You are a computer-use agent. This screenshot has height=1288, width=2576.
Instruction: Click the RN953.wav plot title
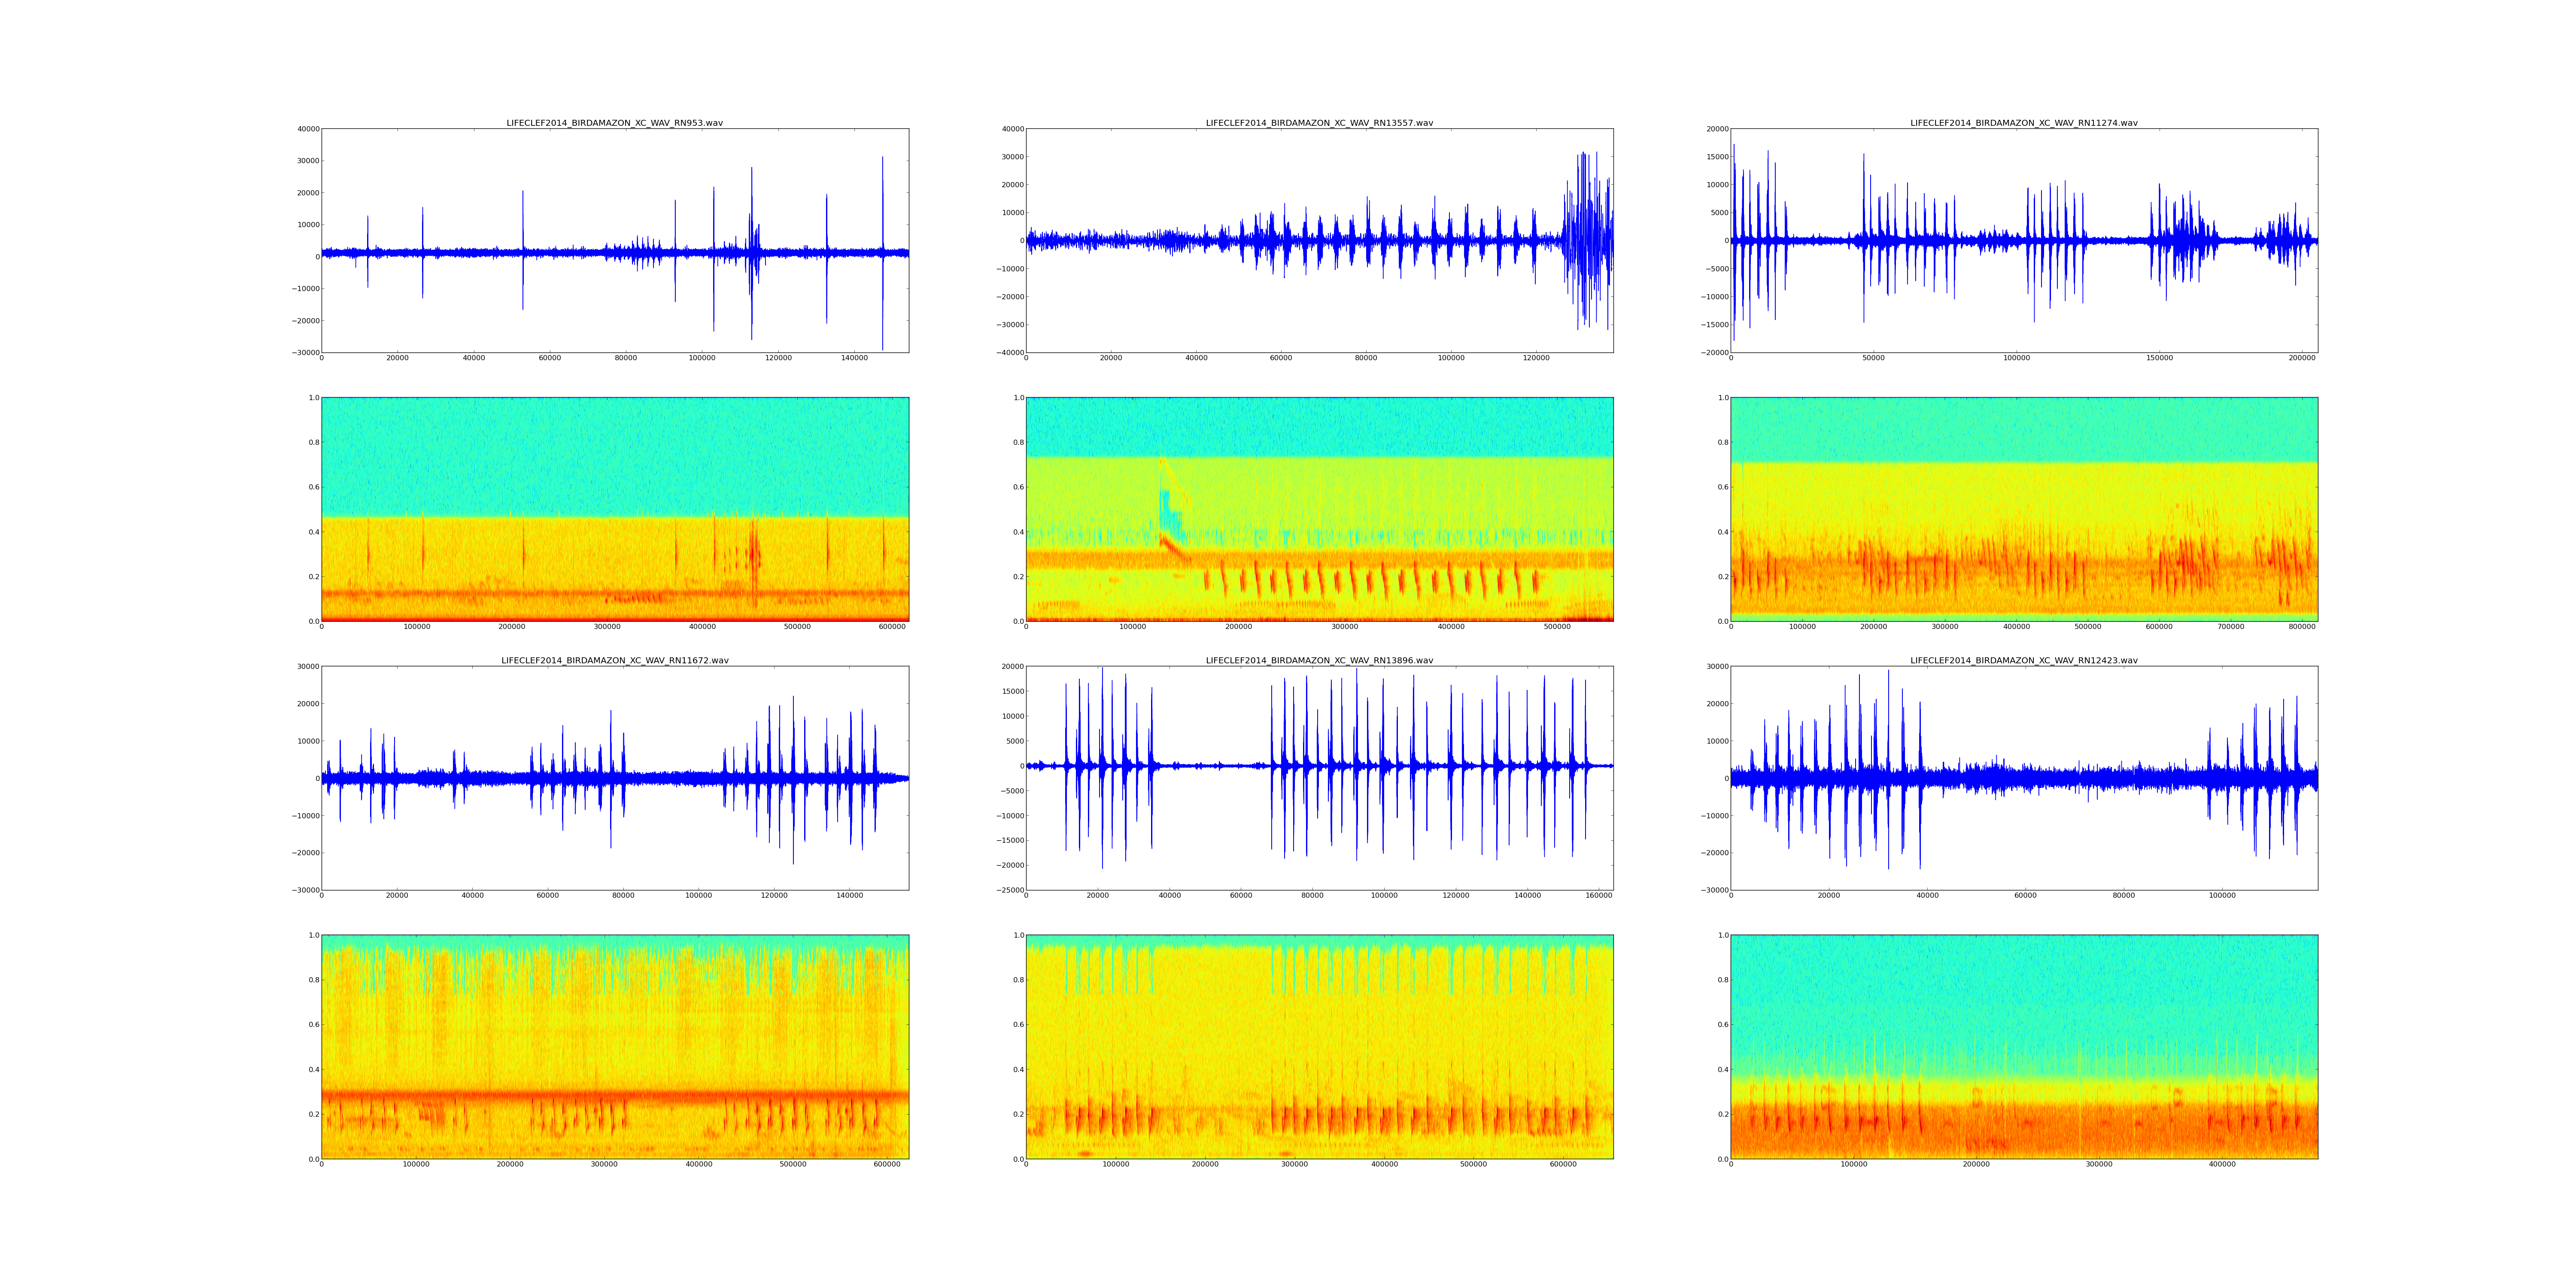pos(614,123)
